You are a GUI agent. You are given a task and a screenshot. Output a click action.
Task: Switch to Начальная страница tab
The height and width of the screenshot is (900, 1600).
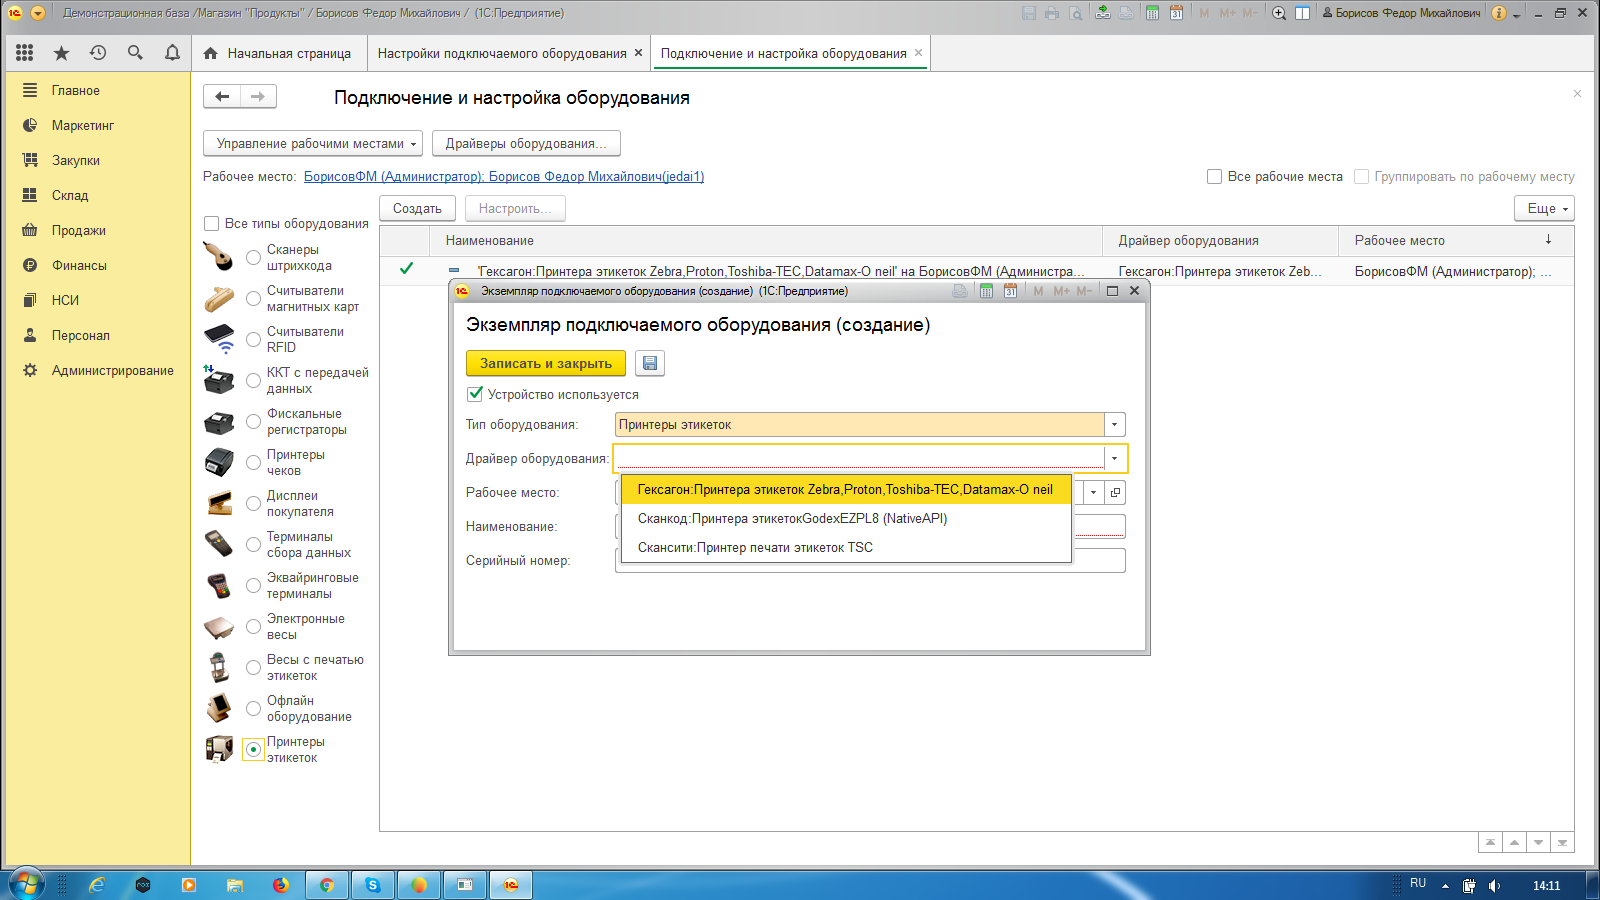279,53
